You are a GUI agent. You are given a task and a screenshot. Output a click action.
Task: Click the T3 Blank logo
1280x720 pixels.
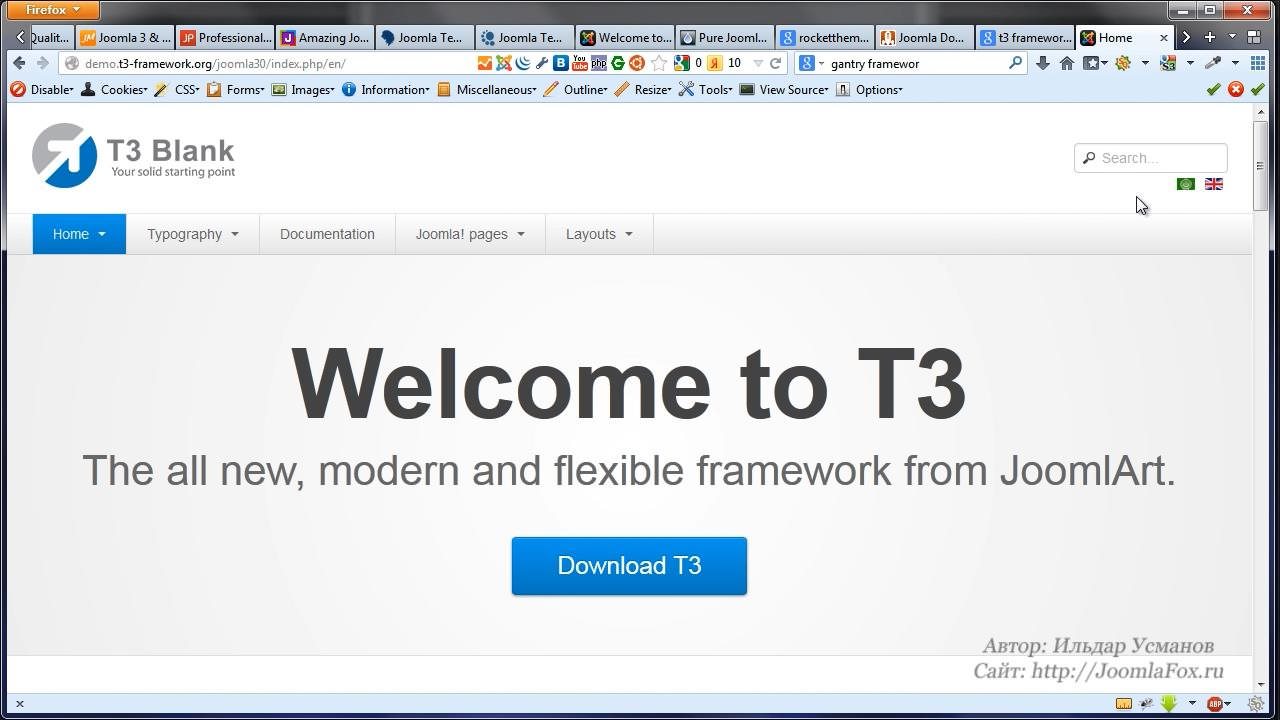(x=133, y=155)
